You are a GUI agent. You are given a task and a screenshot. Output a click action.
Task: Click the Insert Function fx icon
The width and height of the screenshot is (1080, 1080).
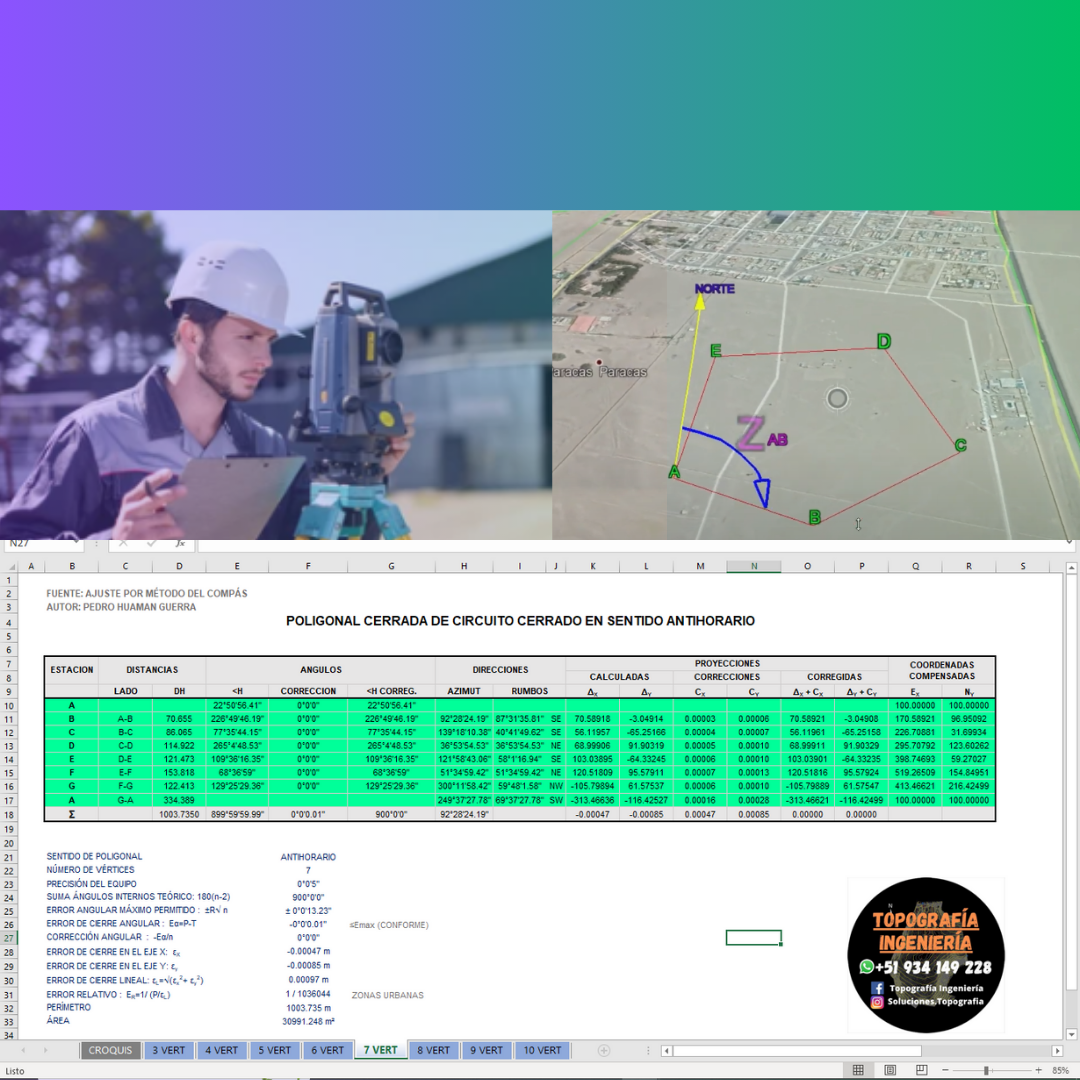click(179, 544)
